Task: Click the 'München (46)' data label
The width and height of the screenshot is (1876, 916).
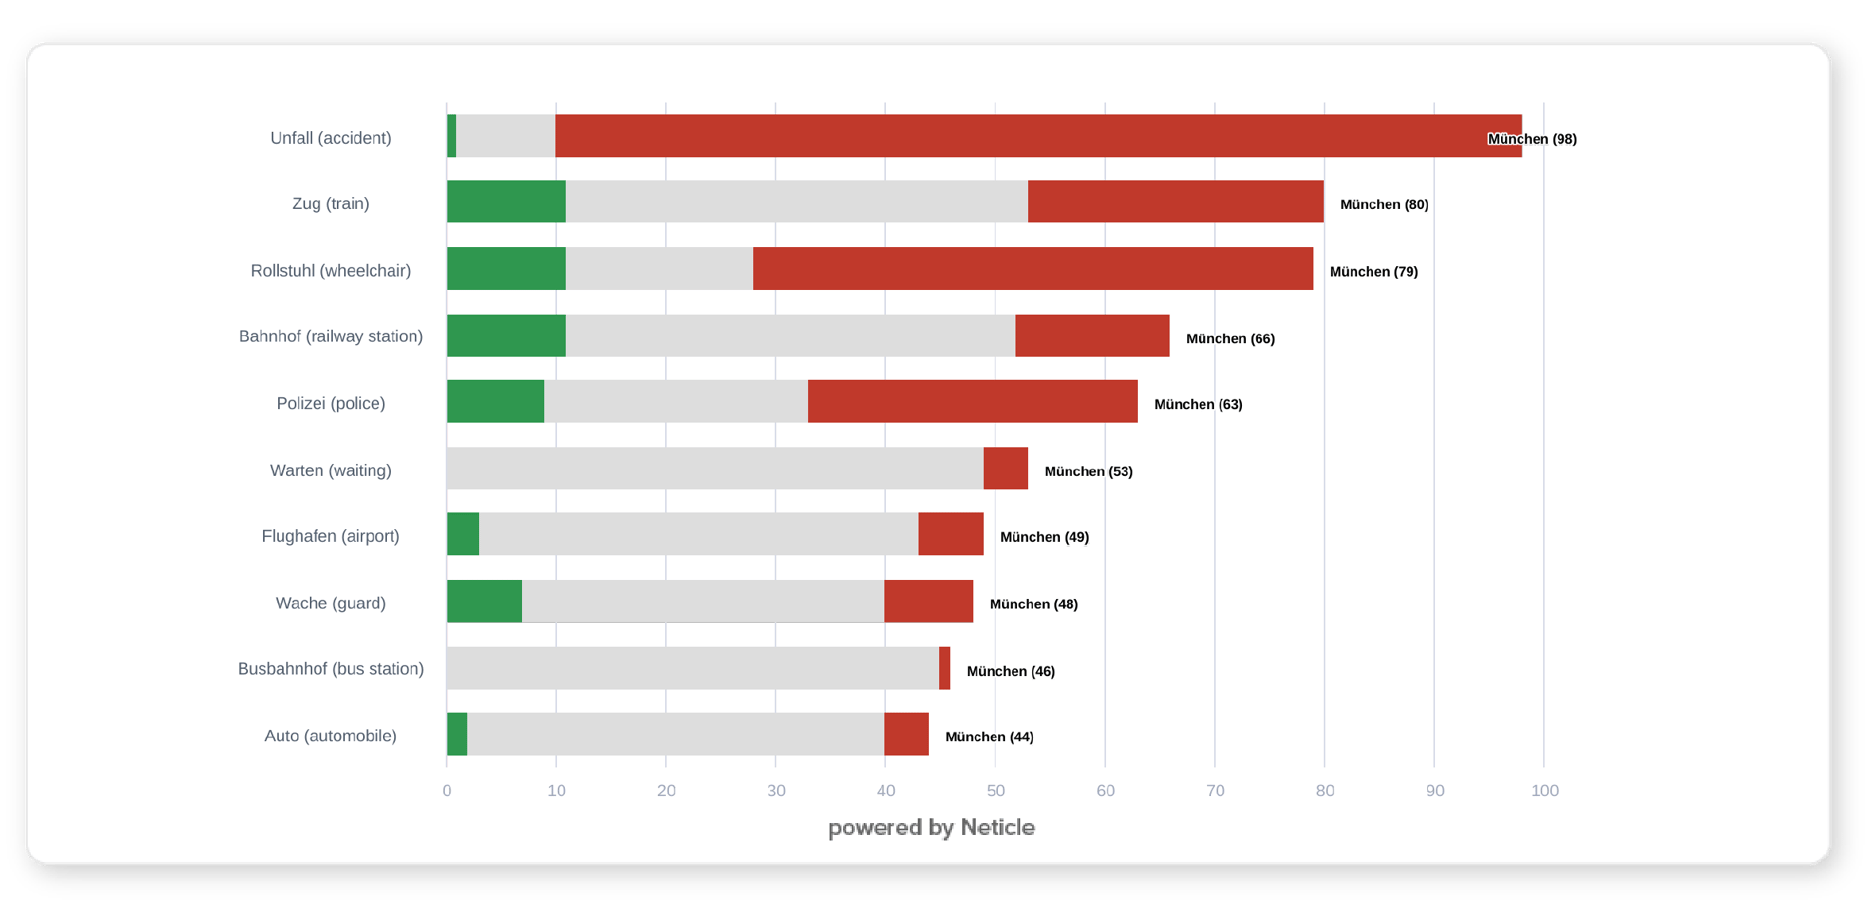Action: pyautogui.click(x=1010, y=672)
